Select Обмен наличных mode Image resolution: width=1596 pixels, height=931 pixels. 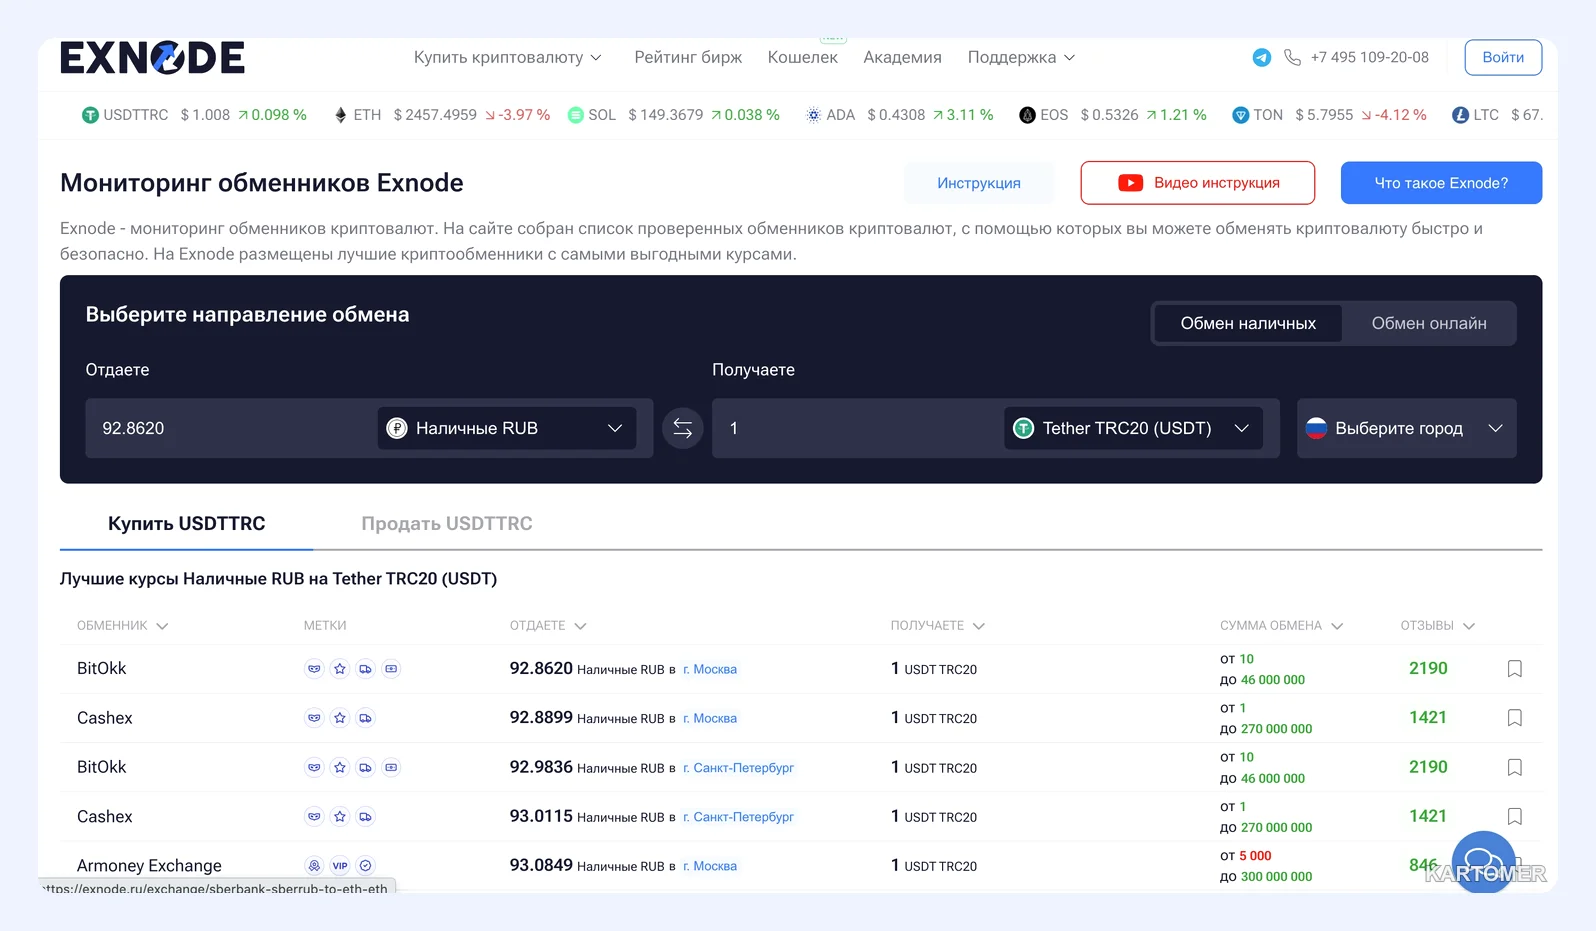(x=1248, y=324)
